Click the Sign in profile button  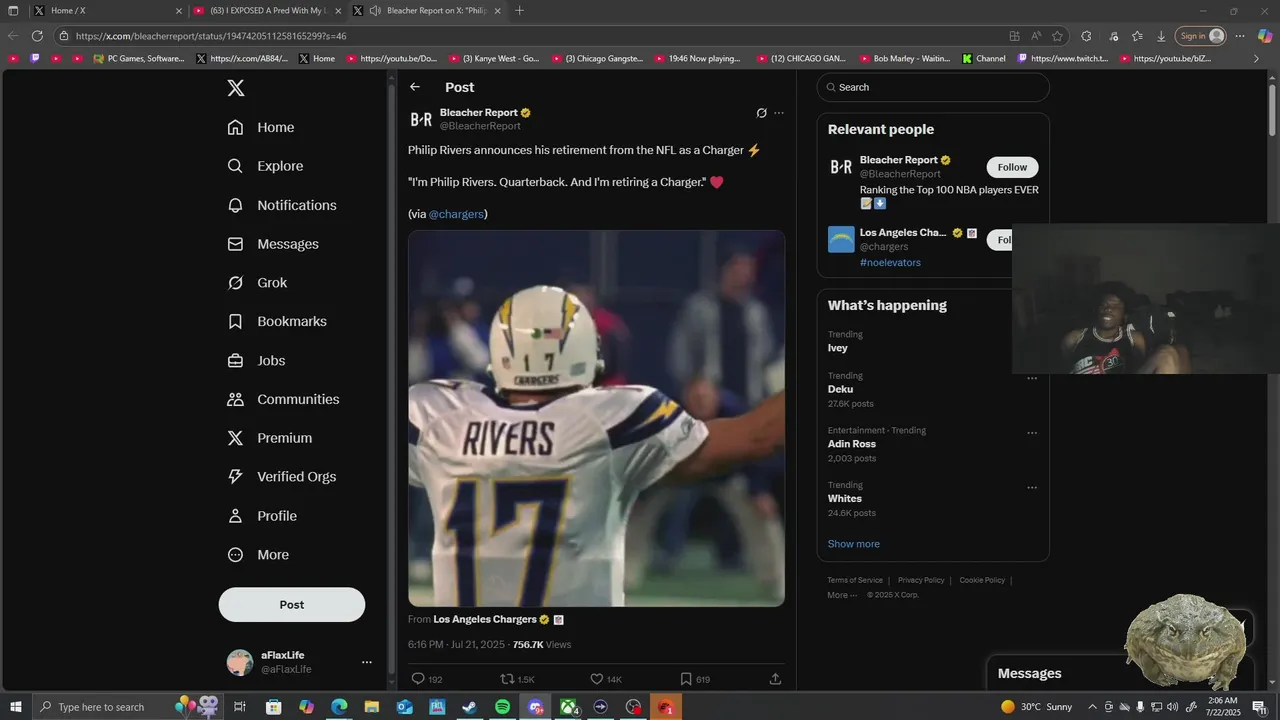point(1200,36)
